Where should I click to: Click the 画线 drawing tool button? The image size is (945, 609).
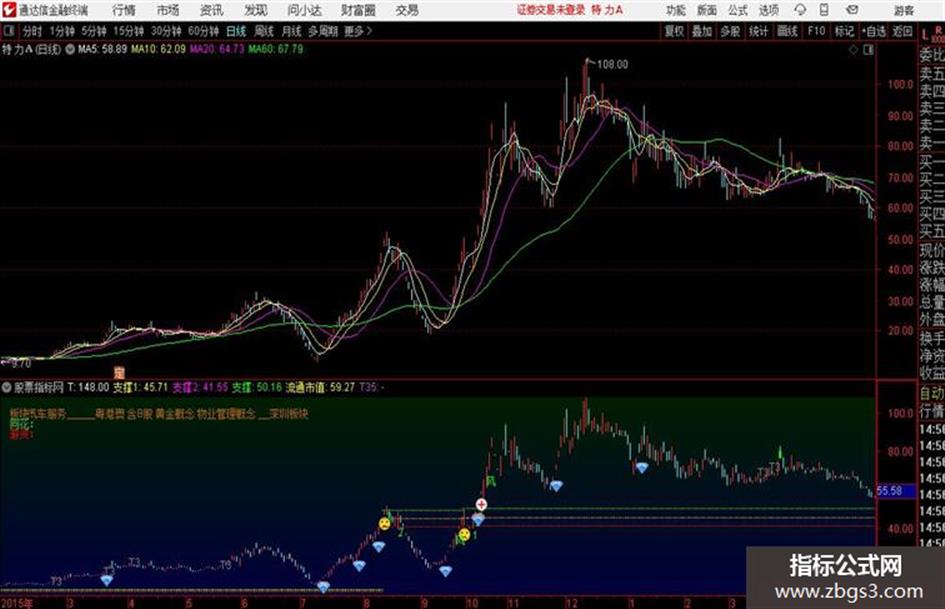tap(787, 31)
